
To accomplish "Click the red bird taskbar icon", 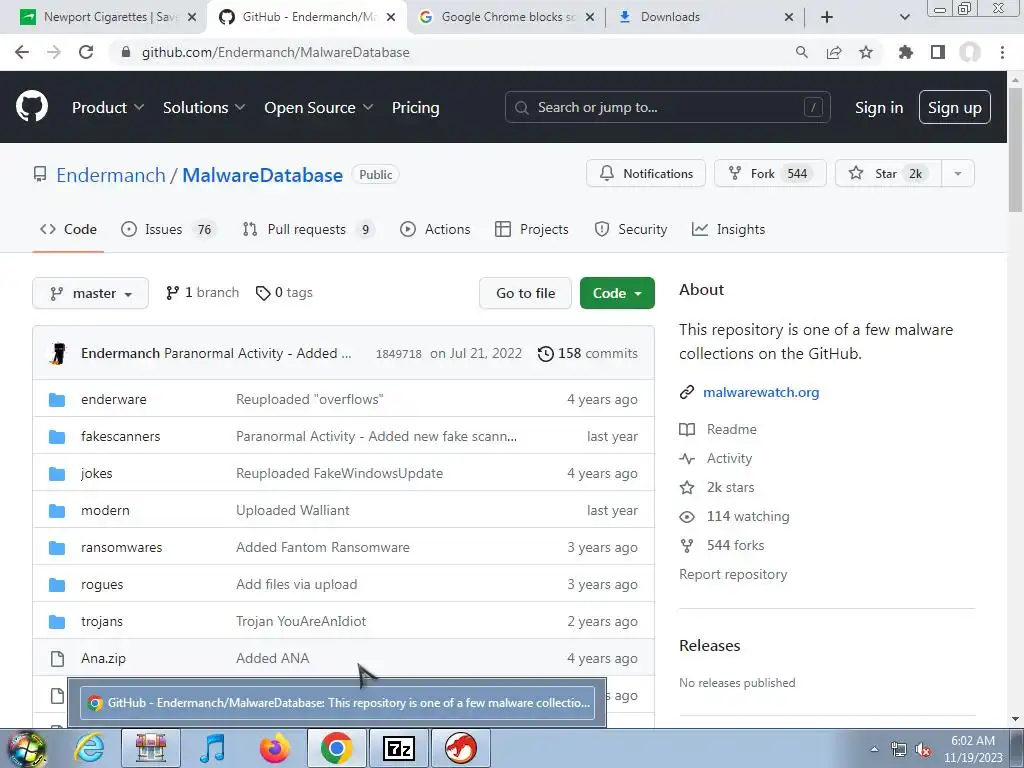I will (x=461, y=748).
